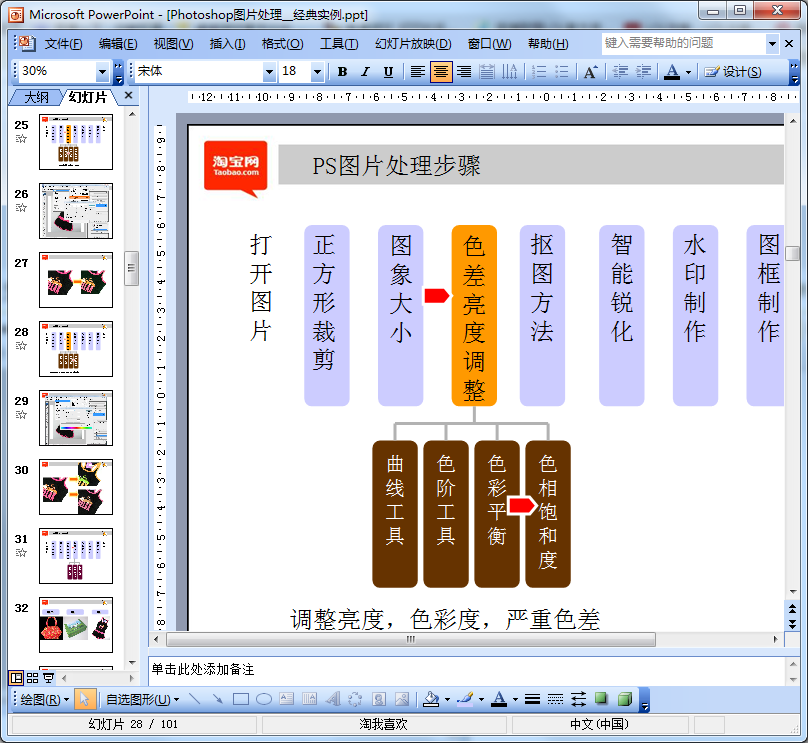Viewport: 808px width, 743px height.
Task: Open the 幻灯片放映 menu
Action: (412, 44)
